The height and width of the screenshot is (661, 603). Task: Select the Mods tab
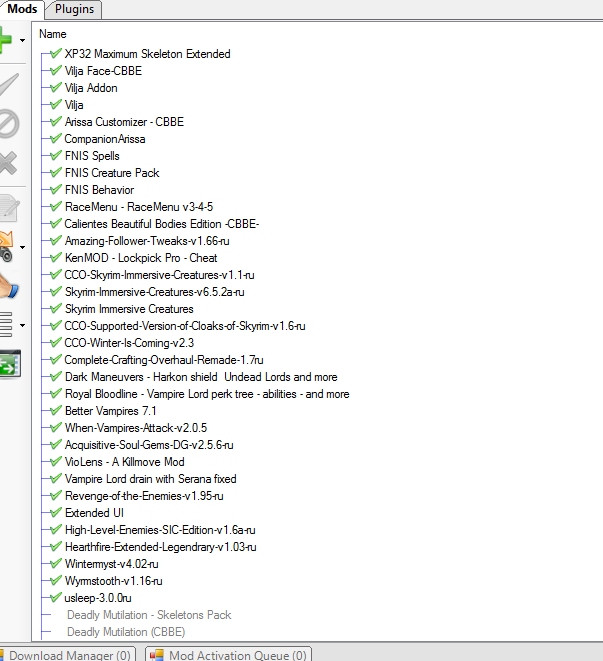22,9
